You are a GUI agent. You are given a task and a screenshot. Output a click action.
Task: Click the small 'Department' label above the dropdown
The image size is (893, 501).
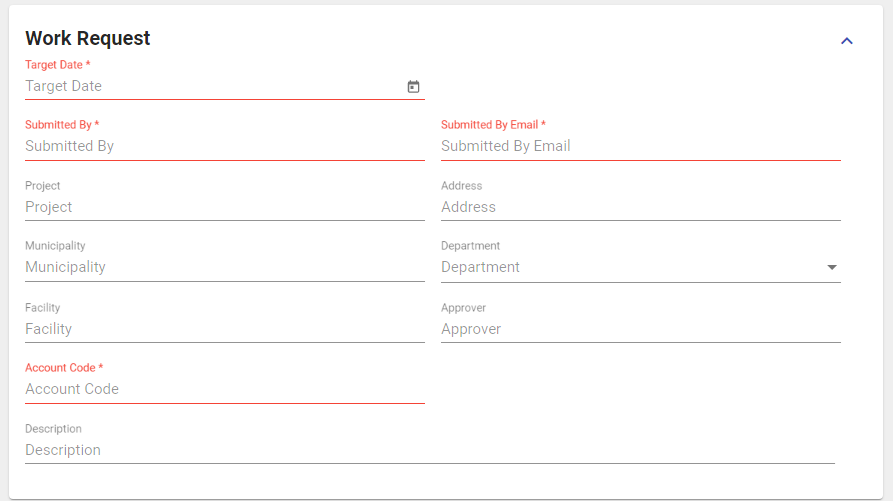tap(470, 246)
